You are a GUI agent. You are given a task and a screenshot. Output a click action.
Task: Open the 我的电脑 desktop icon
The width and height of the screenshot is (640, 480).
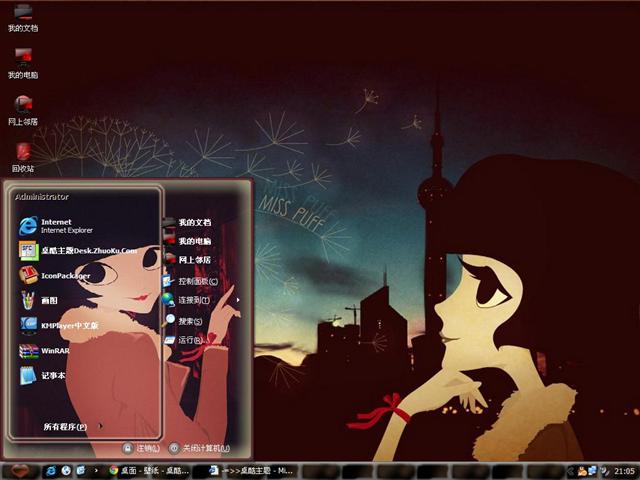[23, 64]
